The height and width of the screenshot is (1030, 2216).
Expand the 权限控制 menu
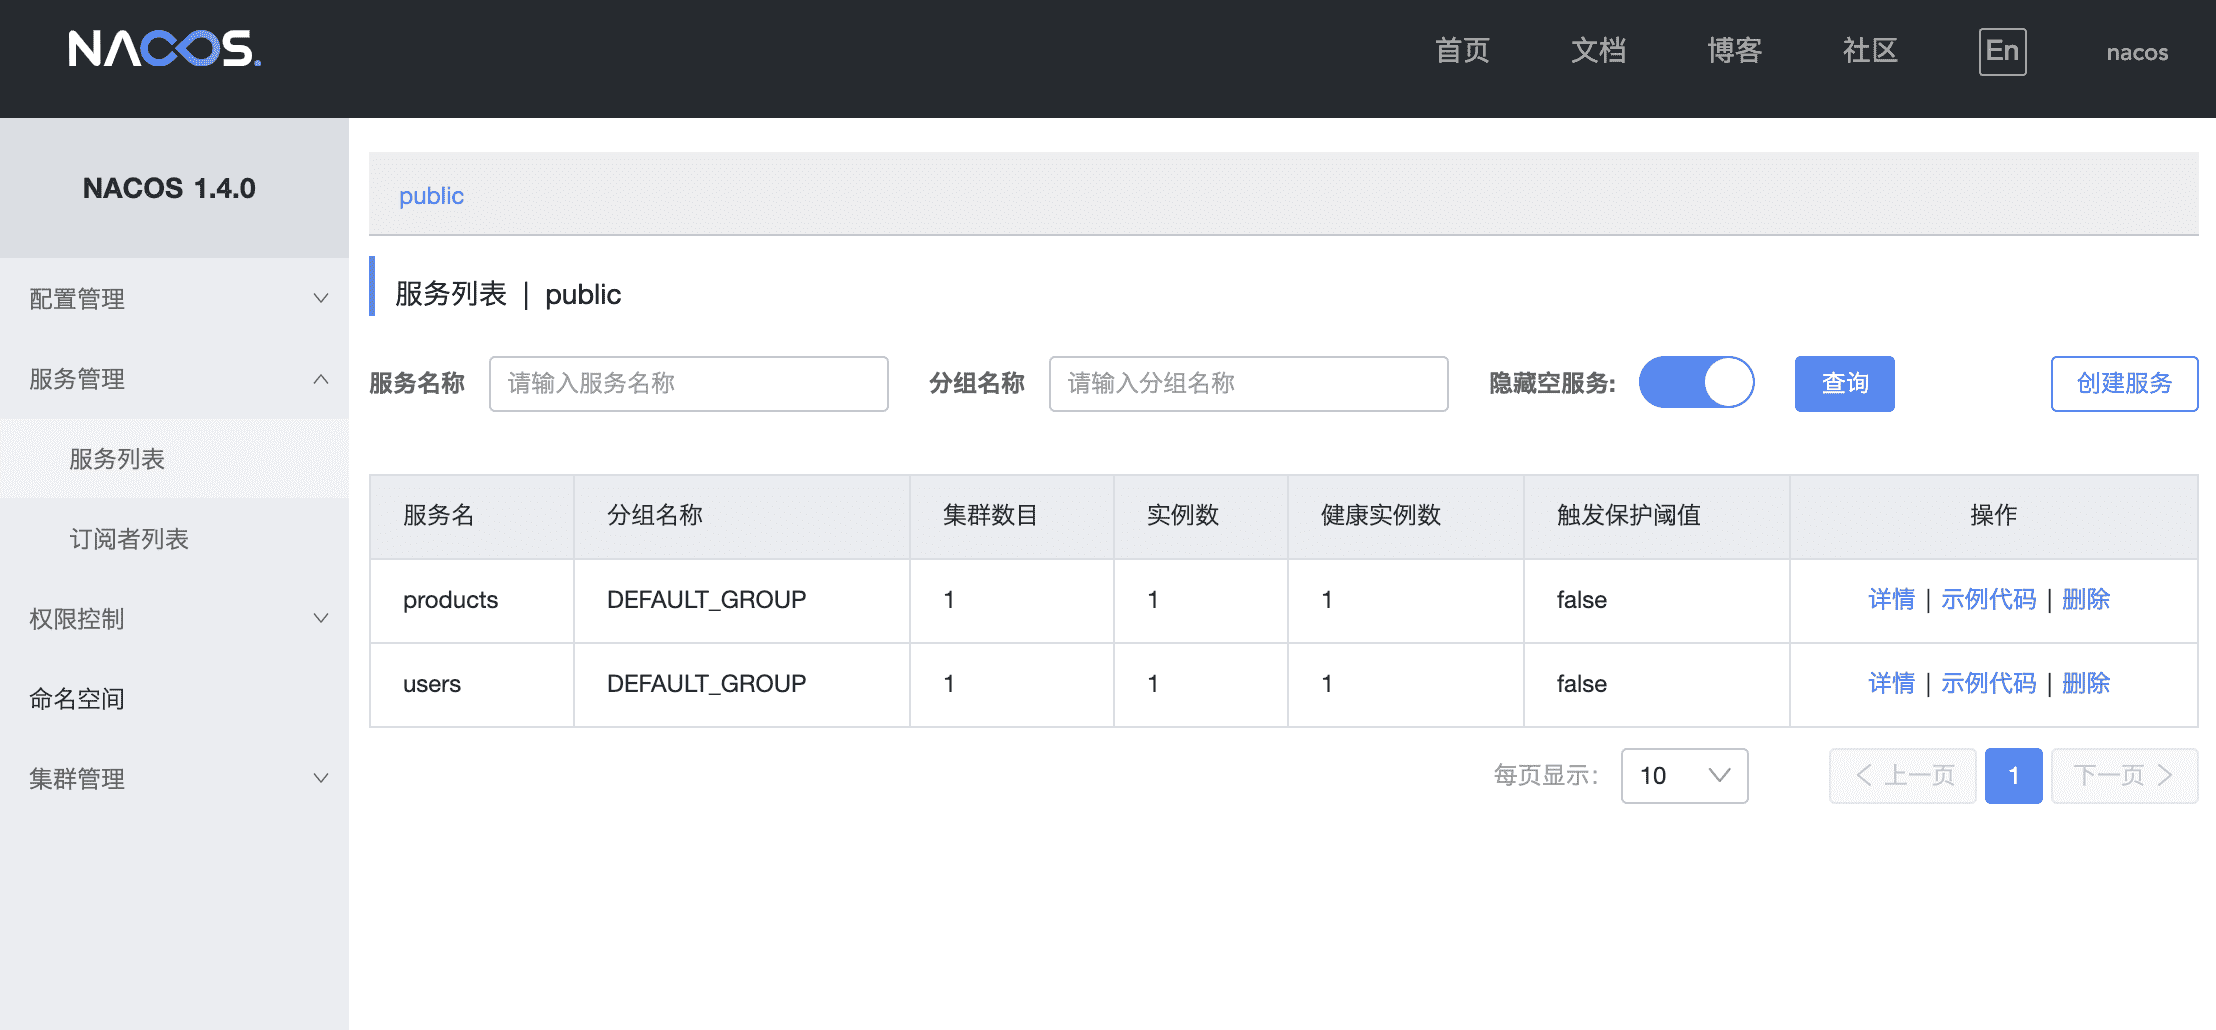pyautogui.click(x=174, y=619)
